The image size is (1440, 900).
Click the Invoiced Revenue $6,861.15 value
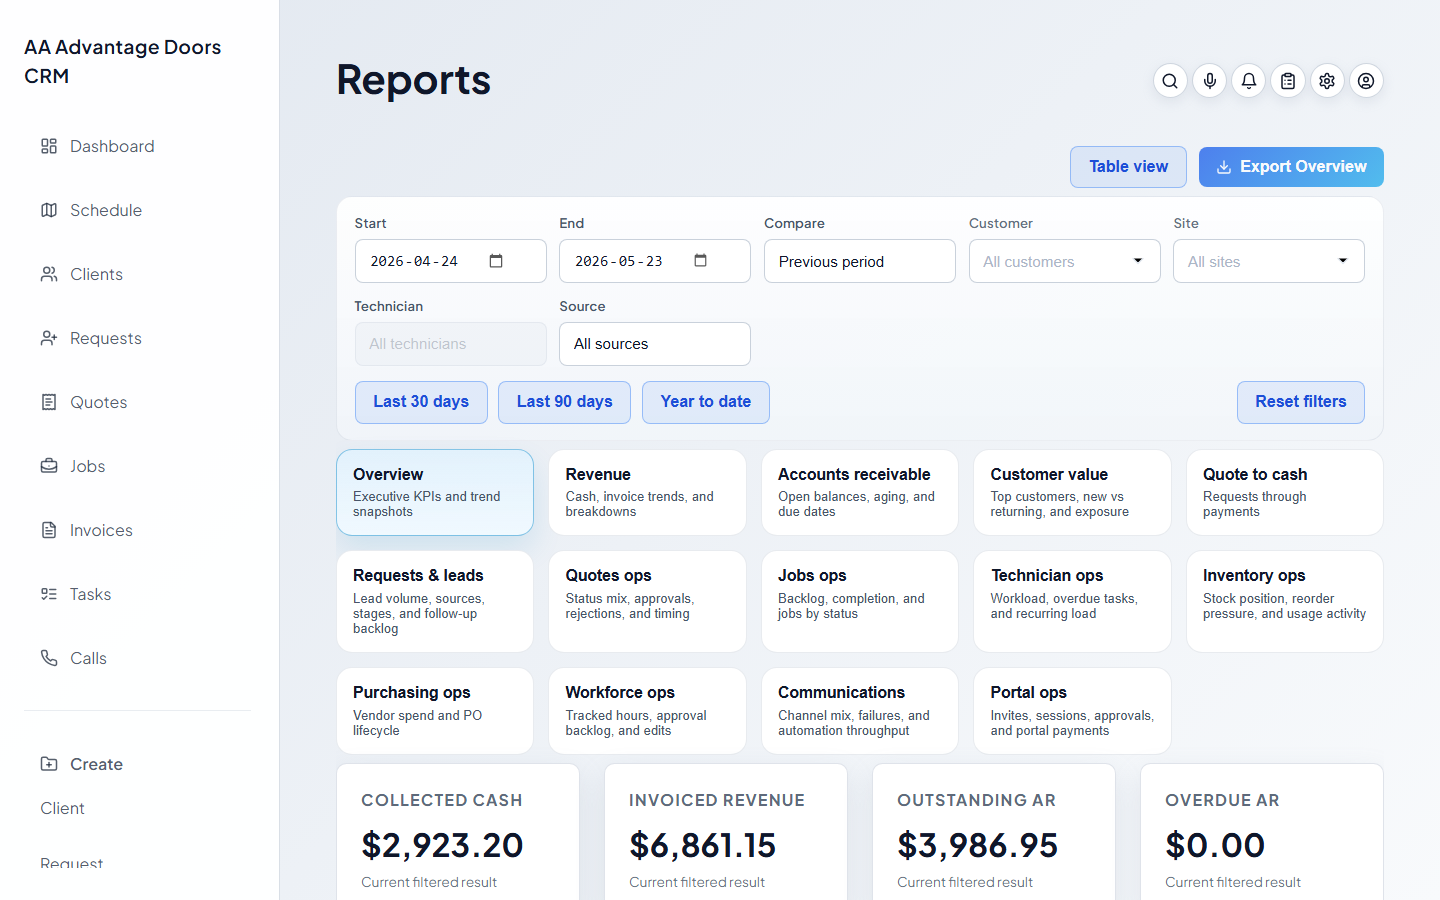click(x=702, y=846)
